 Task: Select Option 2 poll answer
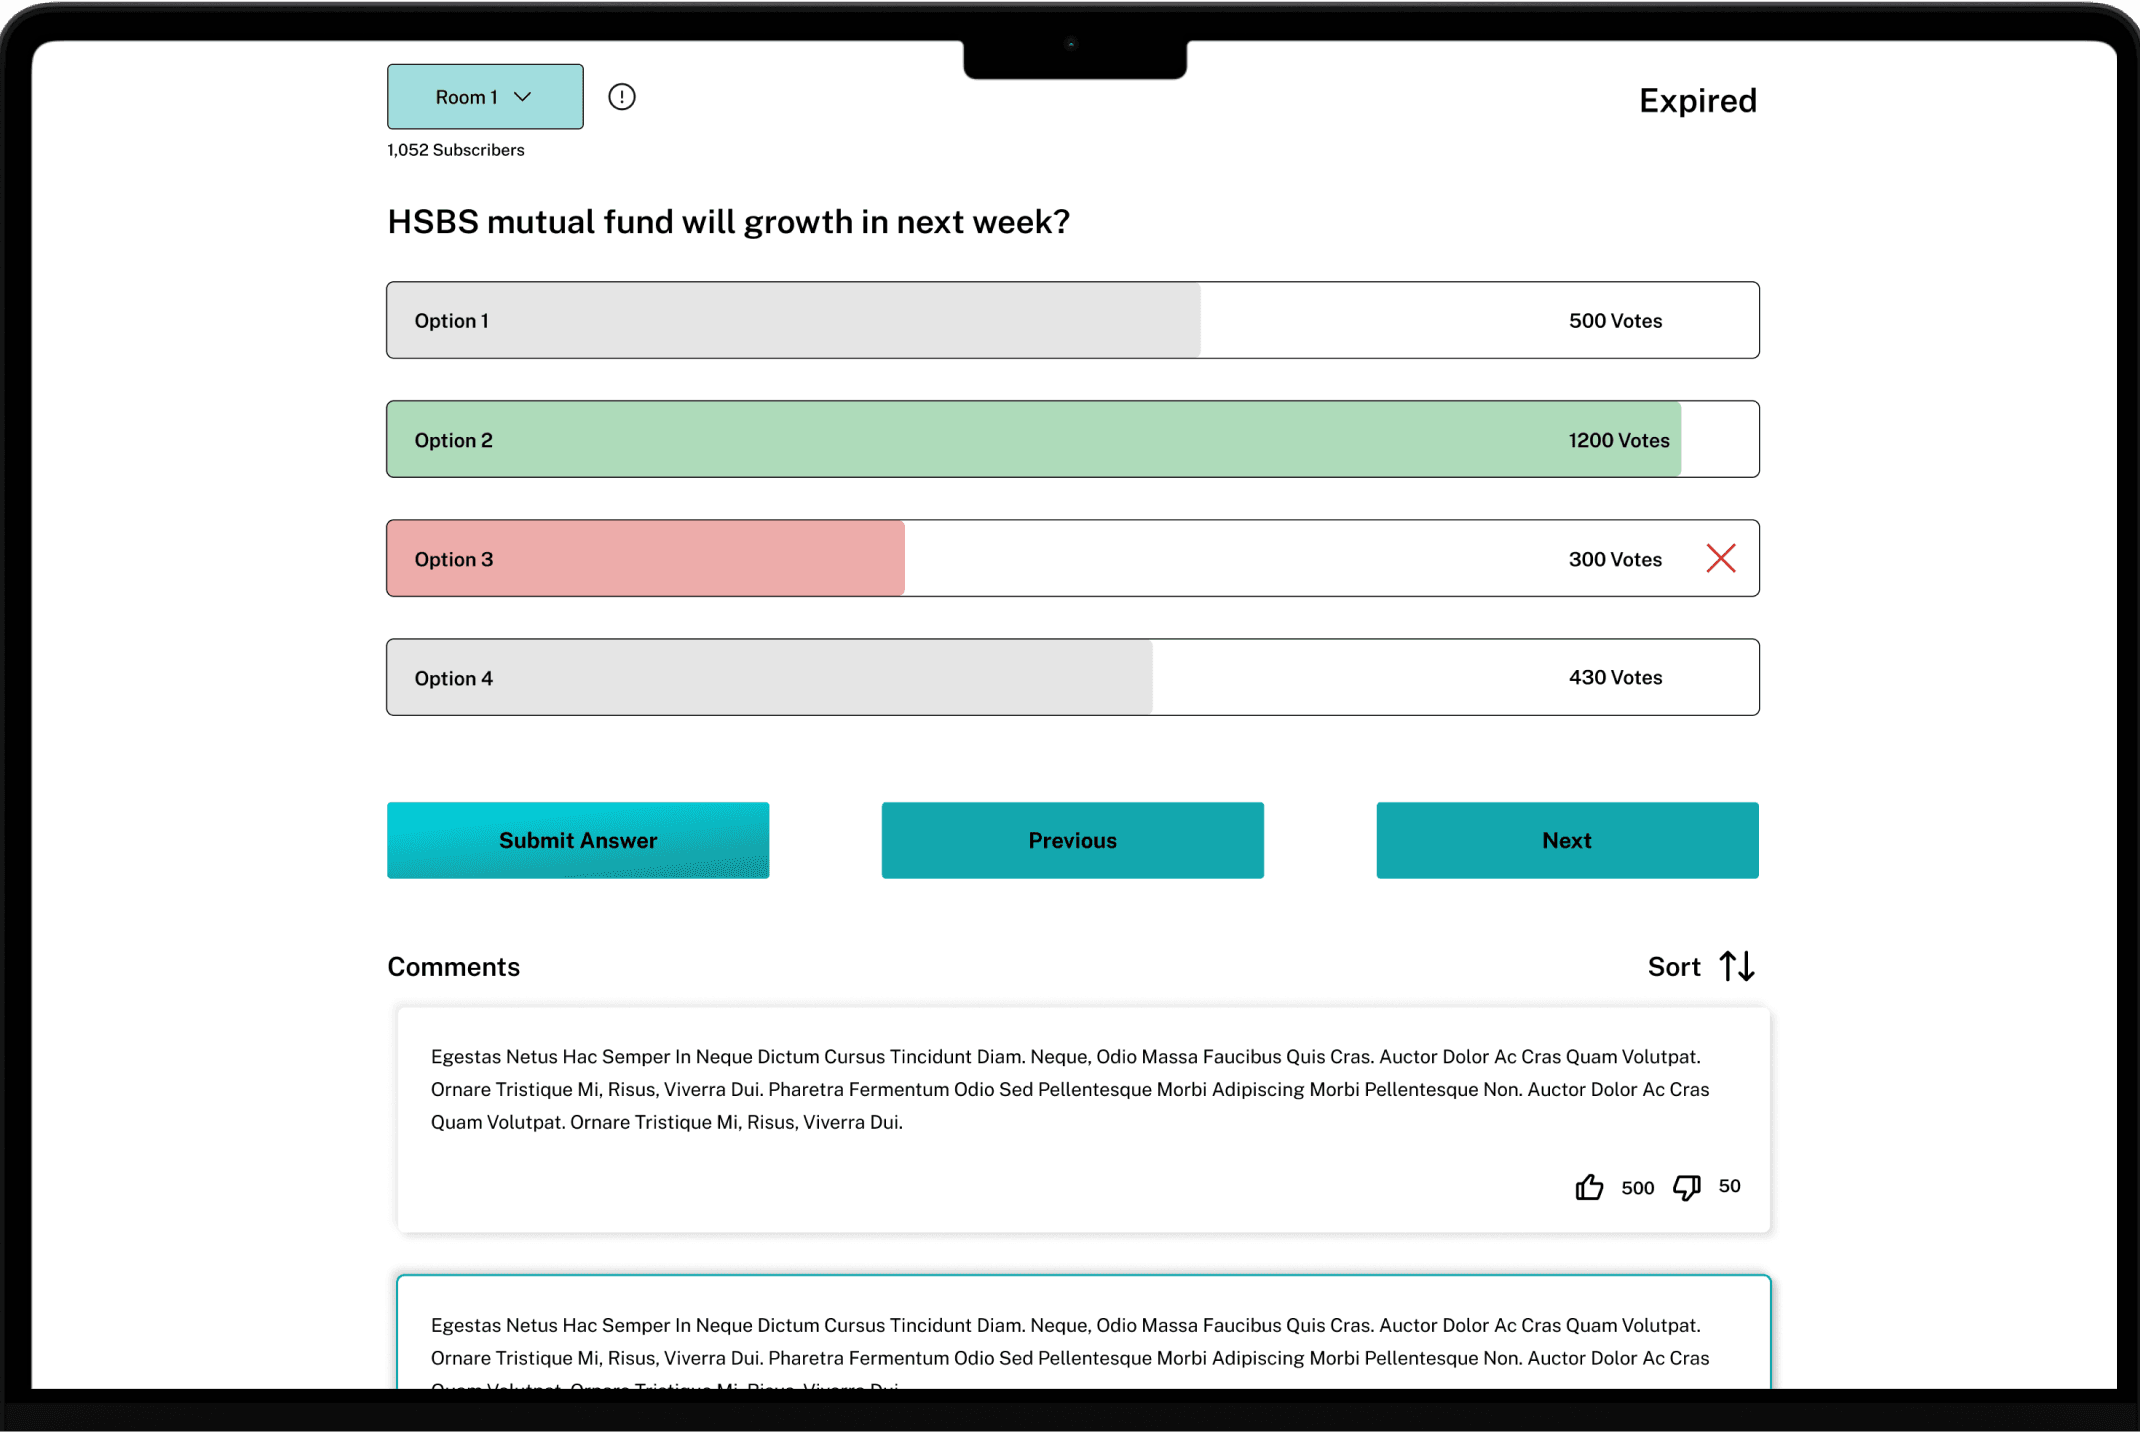point(1072,439)
